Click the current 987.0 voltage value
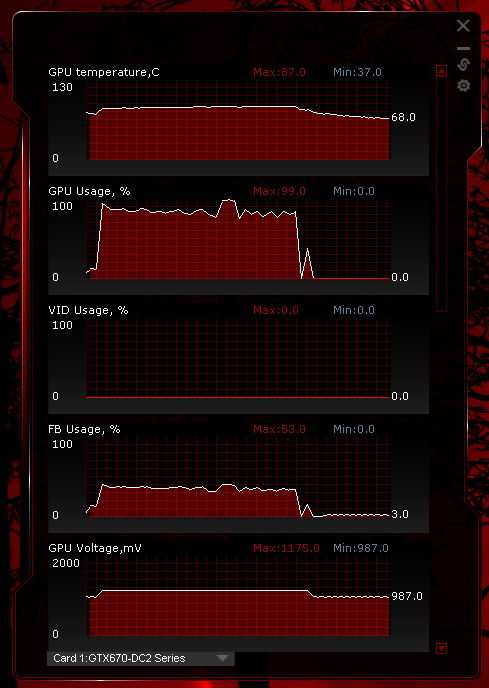Image resolution: width=489 pixels, height=688 pixels. point(406,596)
